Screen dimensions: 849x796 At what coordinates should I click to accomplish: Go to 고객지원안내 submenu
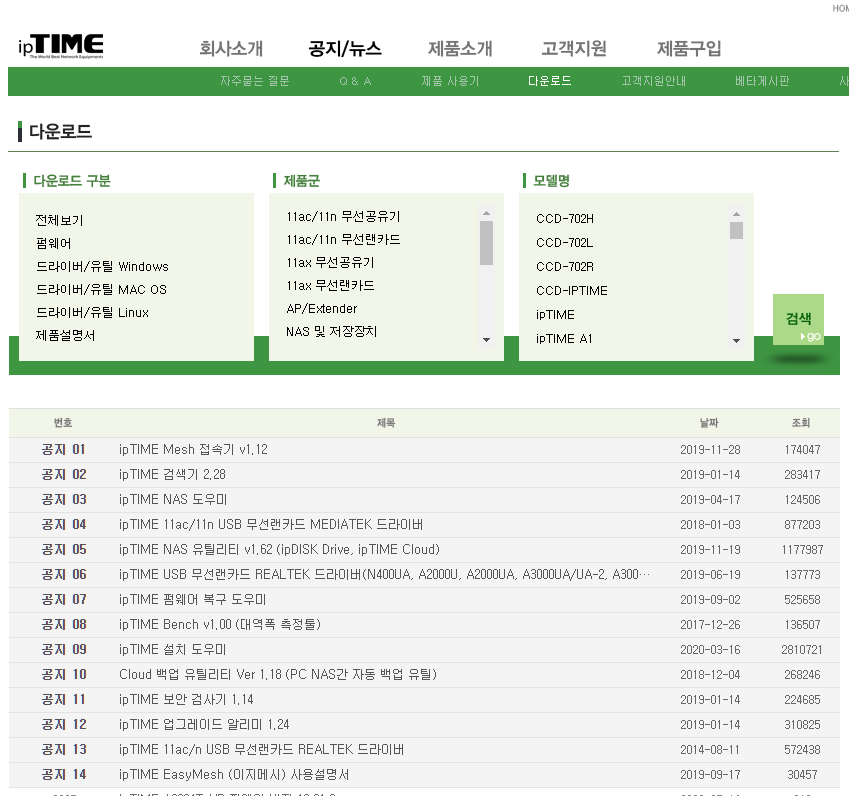[654, 81]
